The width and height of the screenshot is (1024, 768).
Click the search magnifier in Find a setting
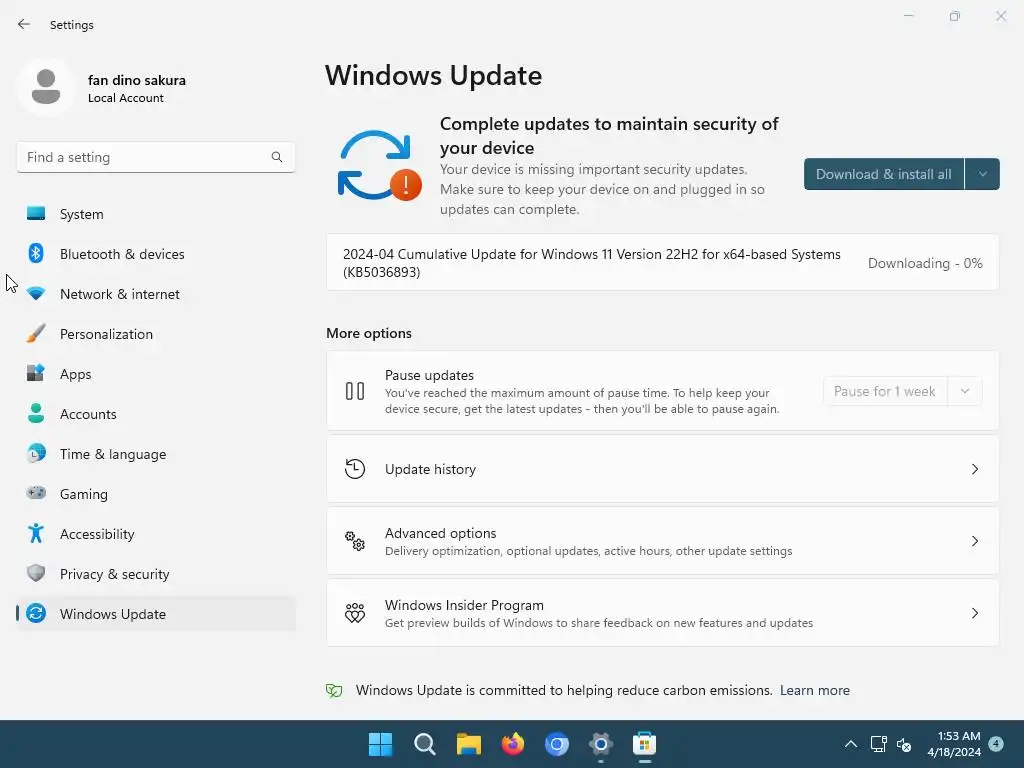tap(277, 157)
